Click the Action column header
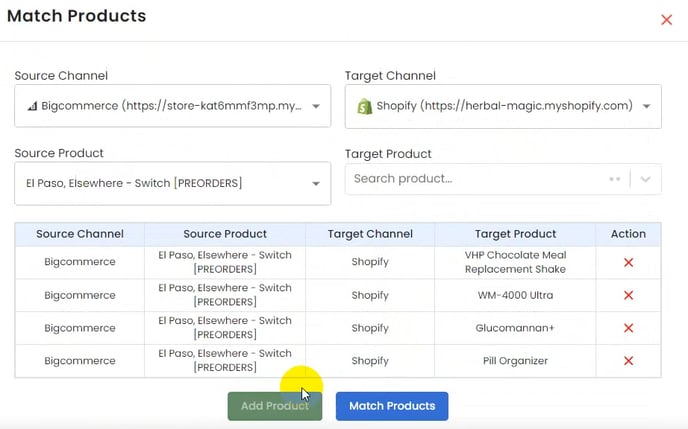 click(x=628, y=234)
